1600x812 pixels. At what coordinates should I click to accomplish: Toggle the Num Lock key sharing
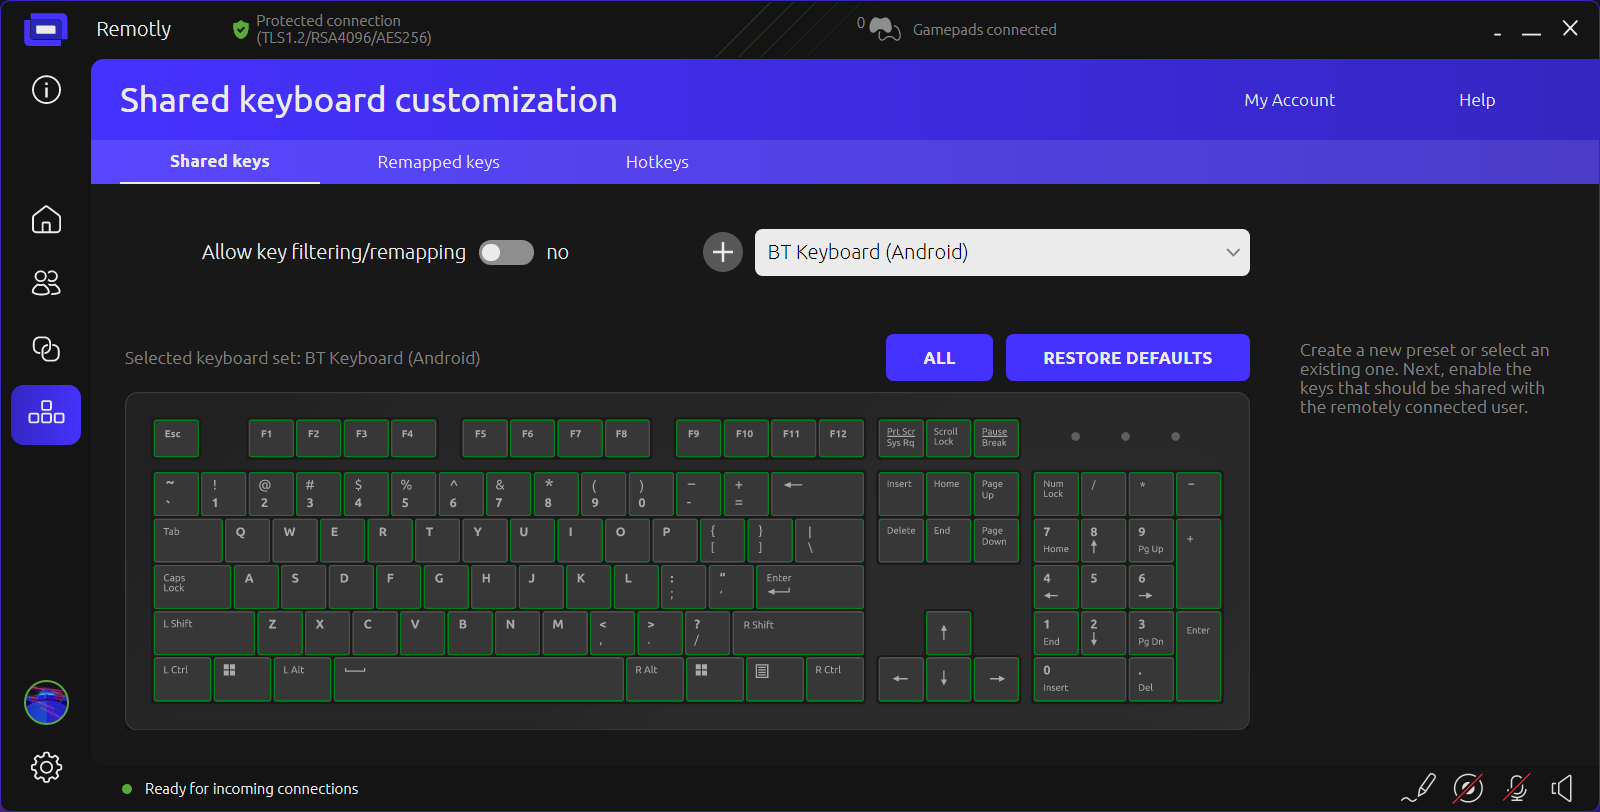[x=1055, y=494]
